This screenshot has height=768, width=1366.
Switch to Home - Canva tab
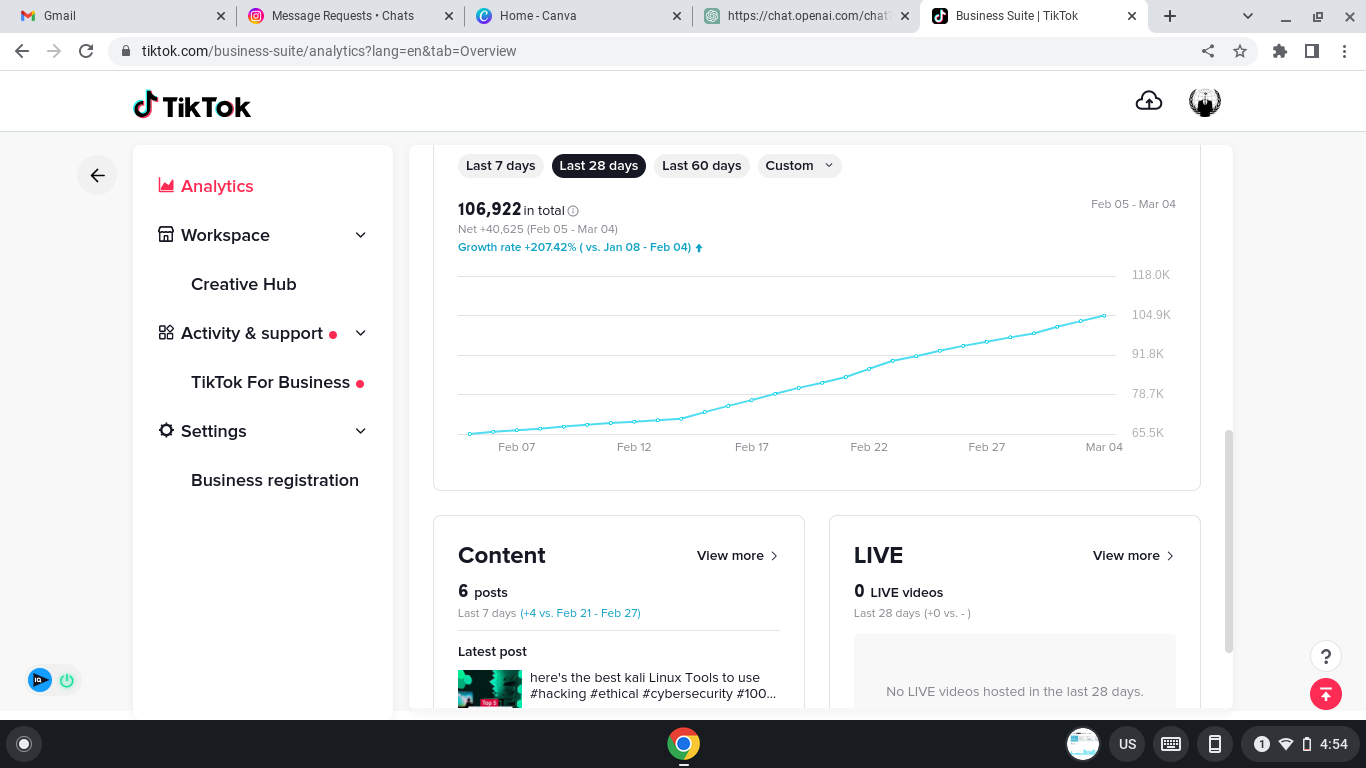[579, 16]
